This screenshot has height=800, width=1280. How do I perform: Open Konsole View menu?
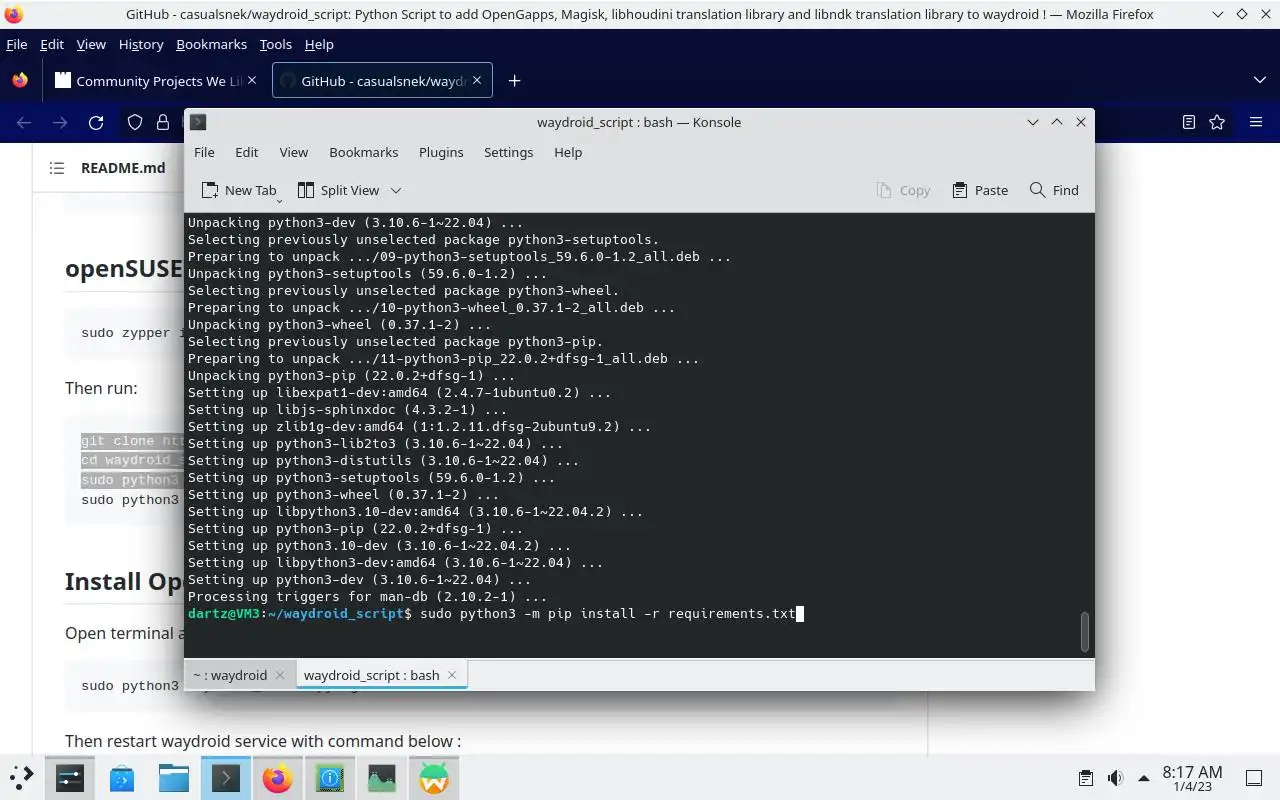pyautogui.click(x=293, y=152)
